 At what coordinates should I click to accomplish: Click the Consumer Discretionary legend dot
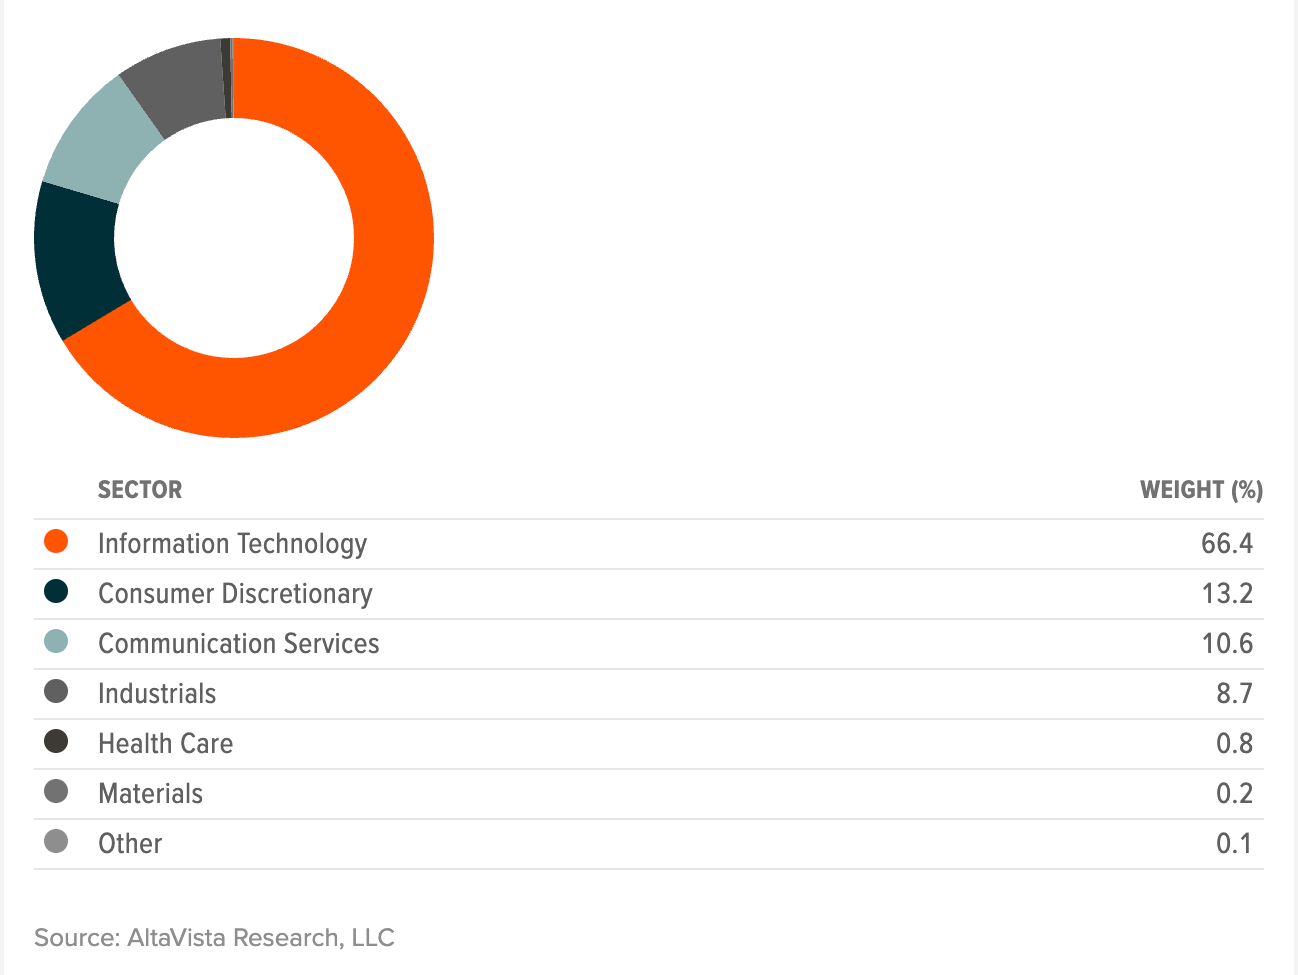[x=56, y=592]
